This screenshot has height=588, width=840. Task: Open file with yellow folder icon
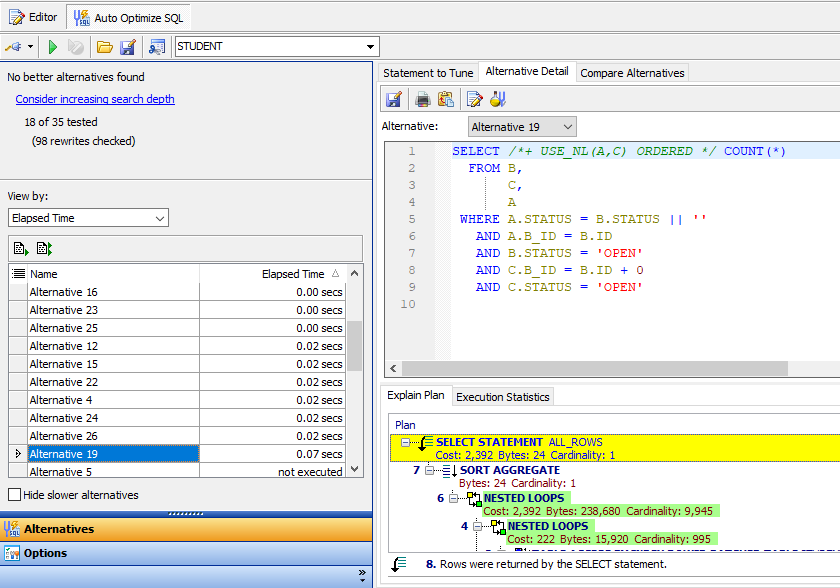[104, 47]
